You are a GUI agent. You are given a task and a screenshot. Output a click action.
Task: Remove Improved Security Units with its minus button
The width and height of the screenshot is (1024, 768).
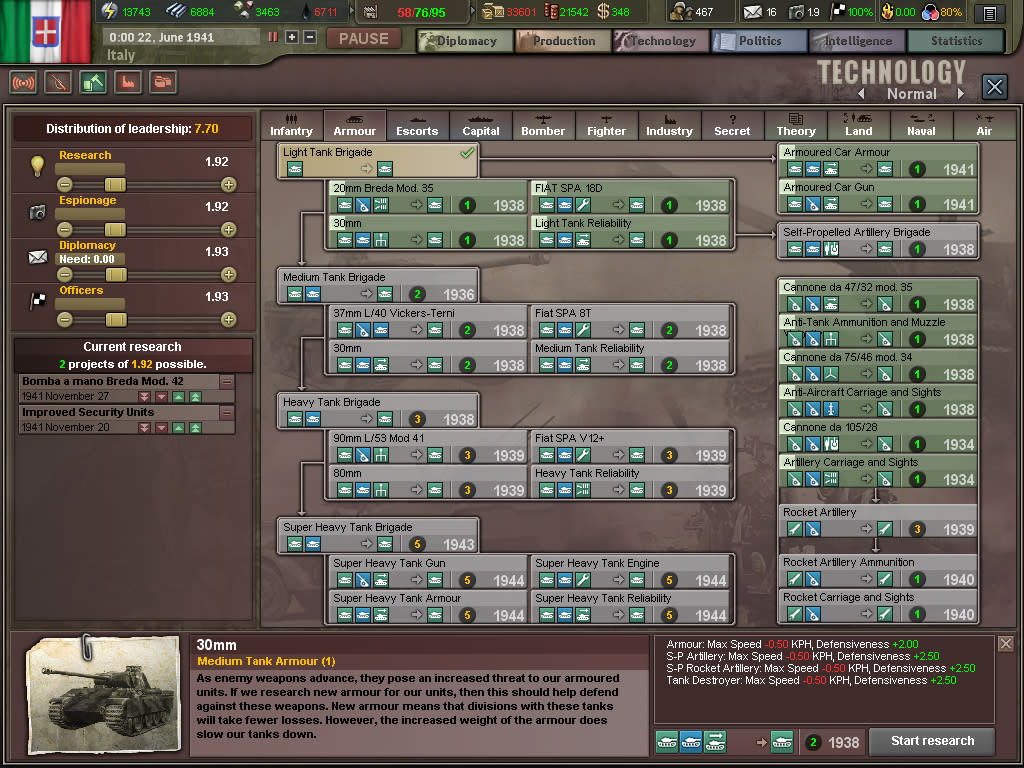click(227, 413)
